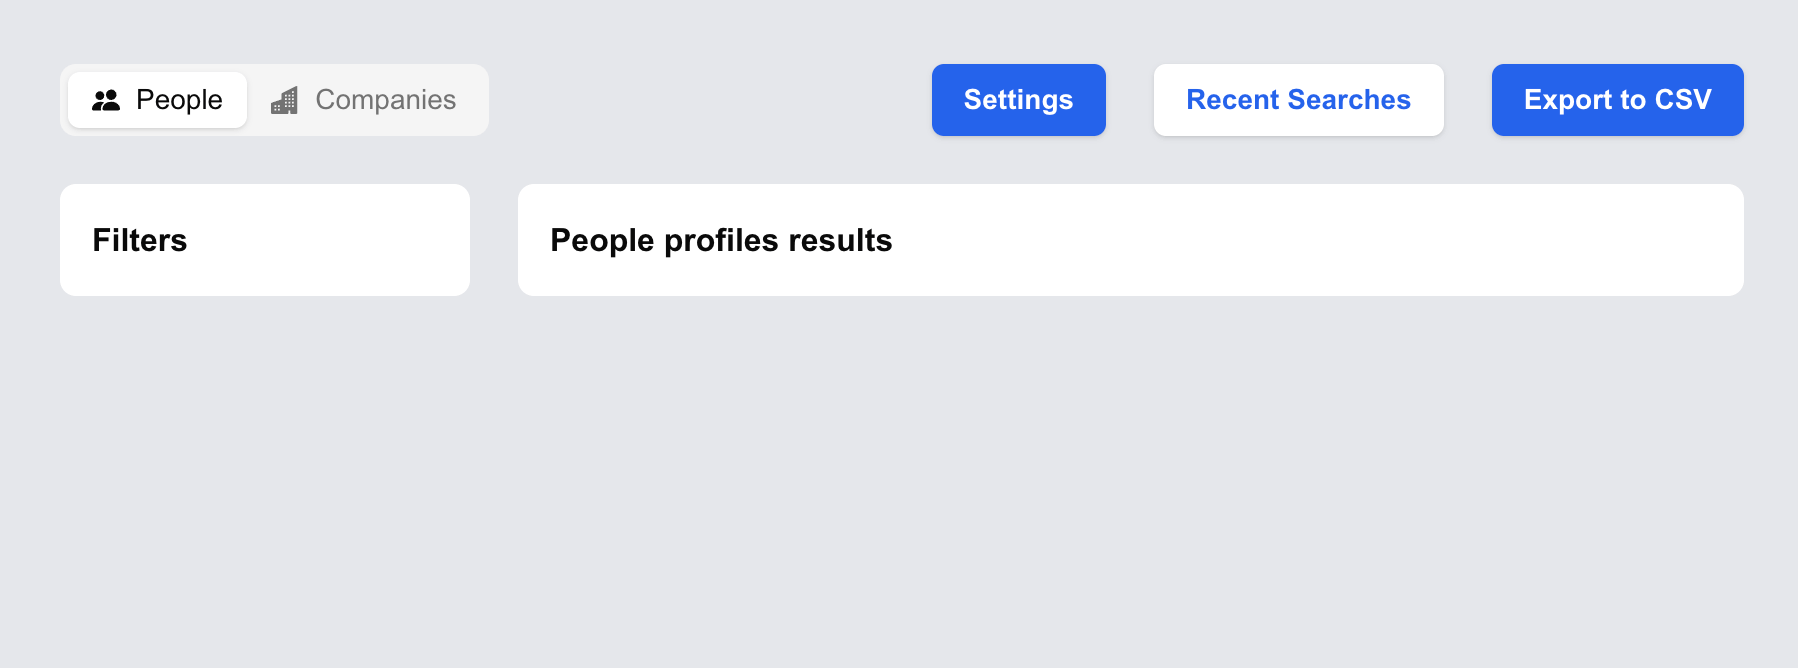
Task: Expand the Filters card
Action: [x=265, y=240]
